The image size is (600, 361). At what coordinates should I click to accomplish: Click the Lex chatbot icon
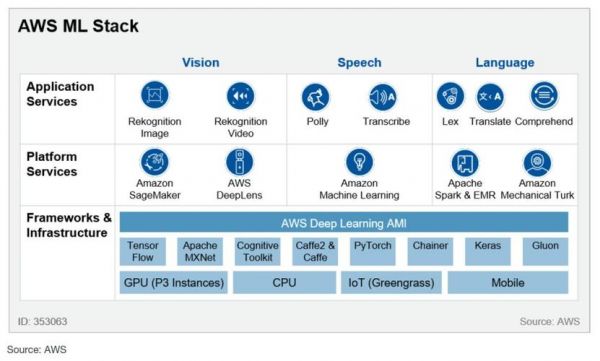(x=450, y=96)
